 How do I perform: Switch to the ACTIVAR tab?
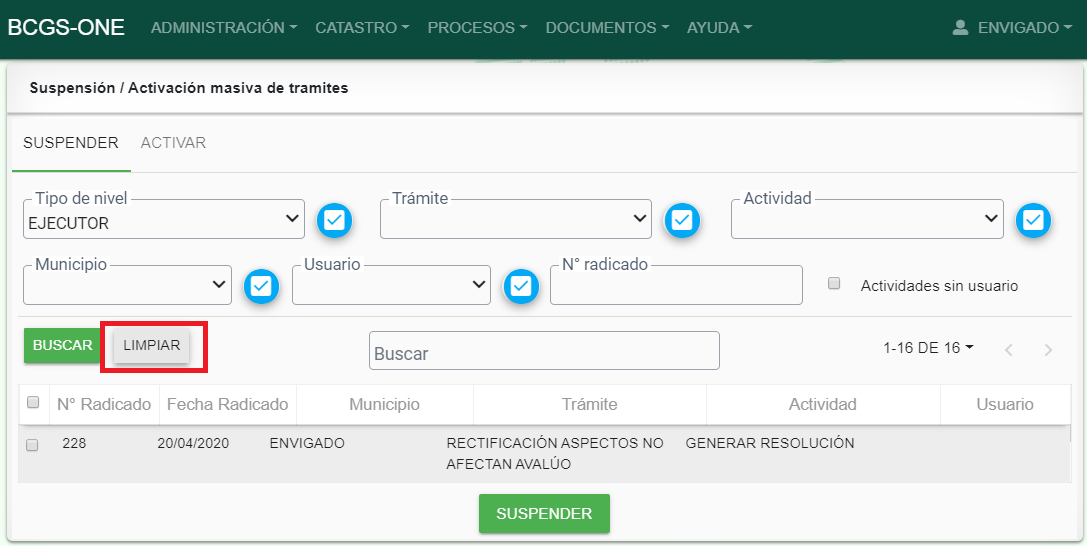[x=173, y=143]
